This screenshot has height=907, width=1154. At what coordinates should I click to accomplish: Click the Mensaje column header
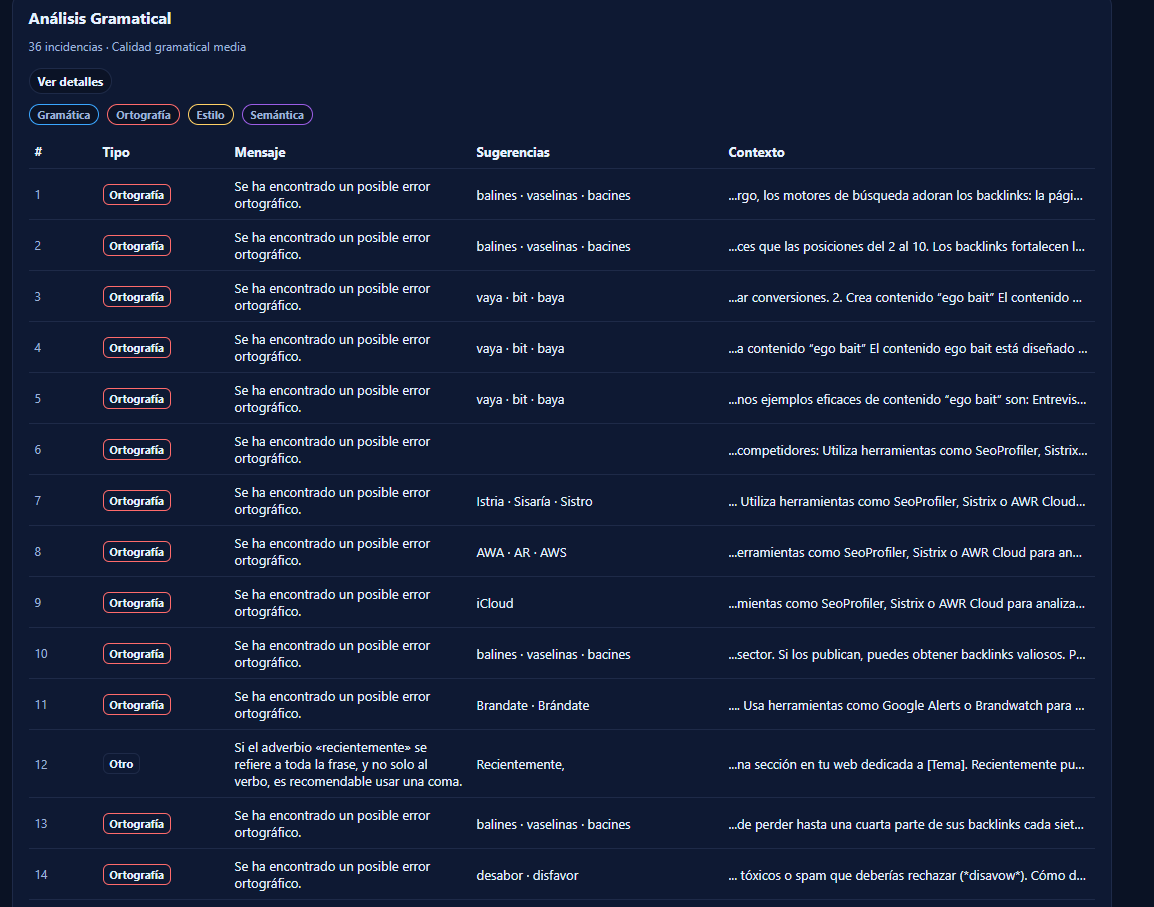[260, 152]
